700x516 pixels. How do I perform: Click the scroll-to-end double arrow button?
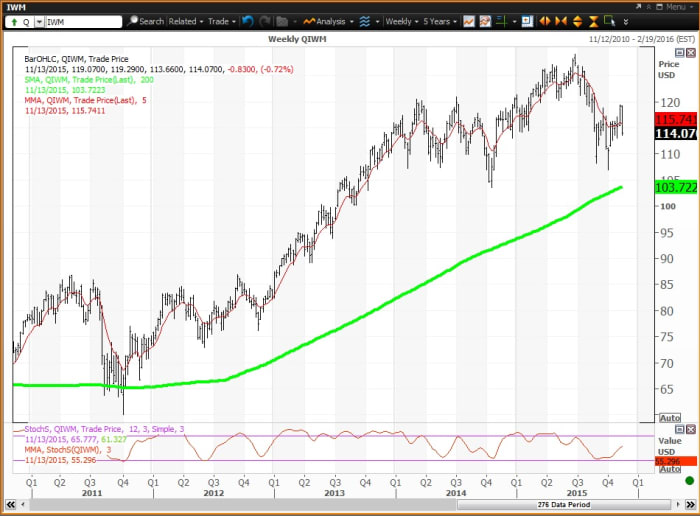[x=690, y=504]
